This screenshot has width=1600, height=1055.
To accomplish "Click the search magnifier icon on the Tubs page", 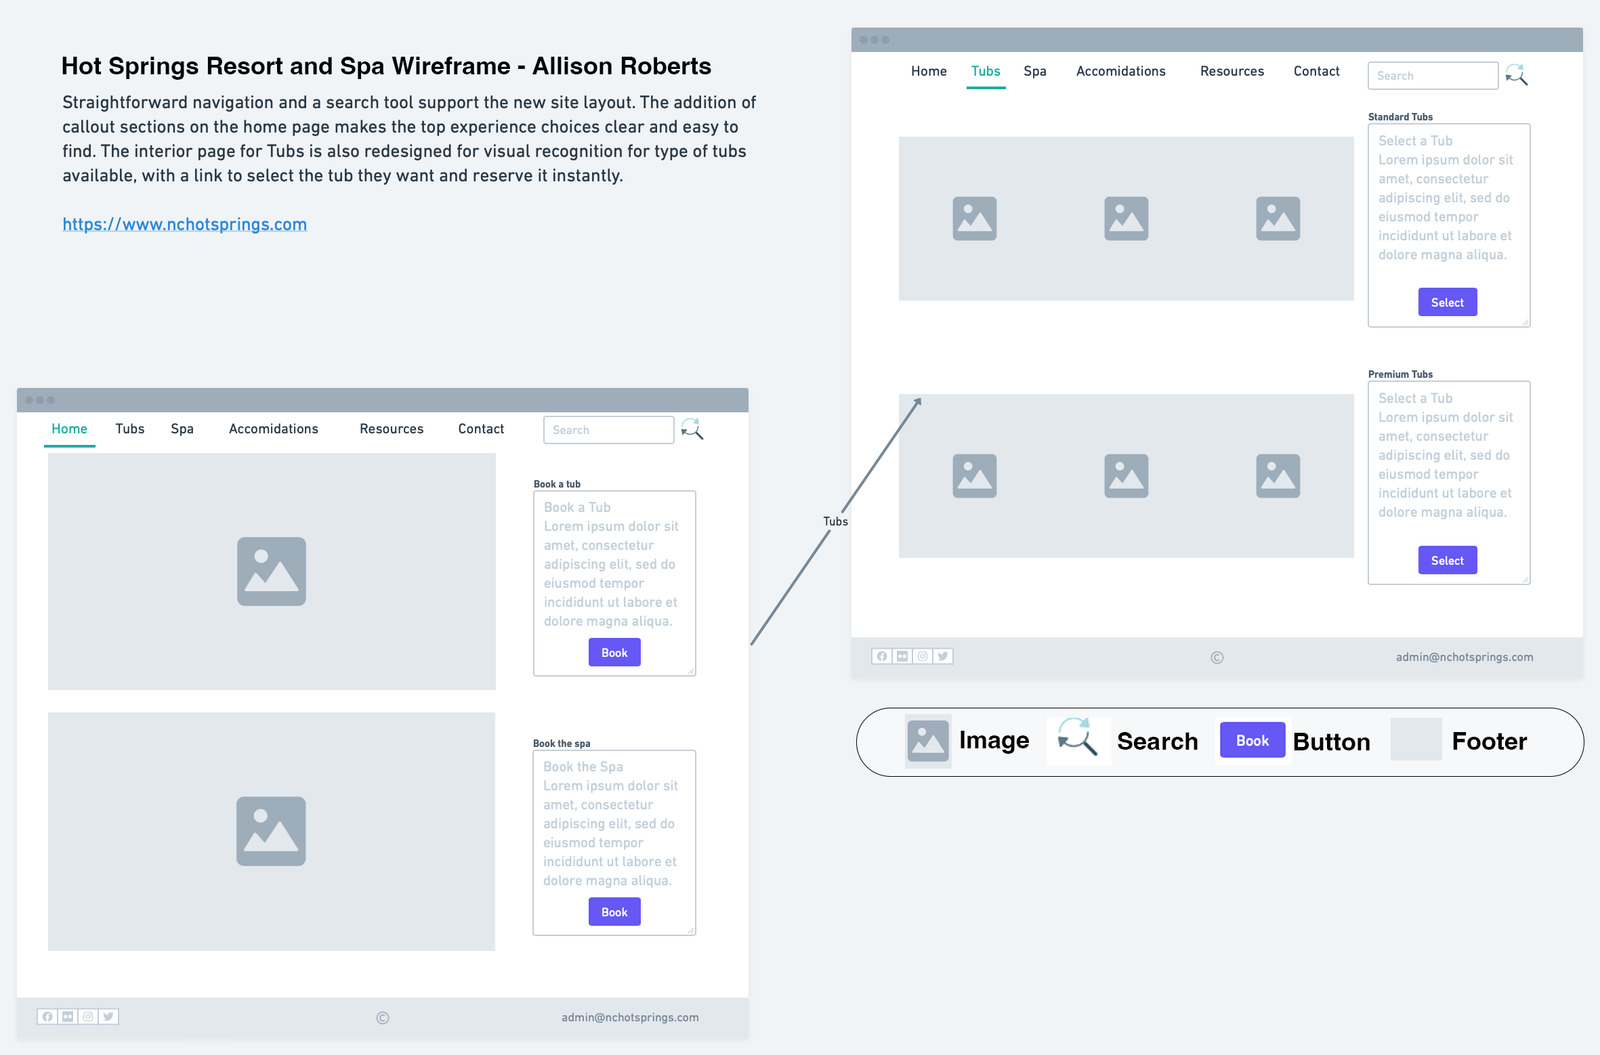I will pos(1516,75).
